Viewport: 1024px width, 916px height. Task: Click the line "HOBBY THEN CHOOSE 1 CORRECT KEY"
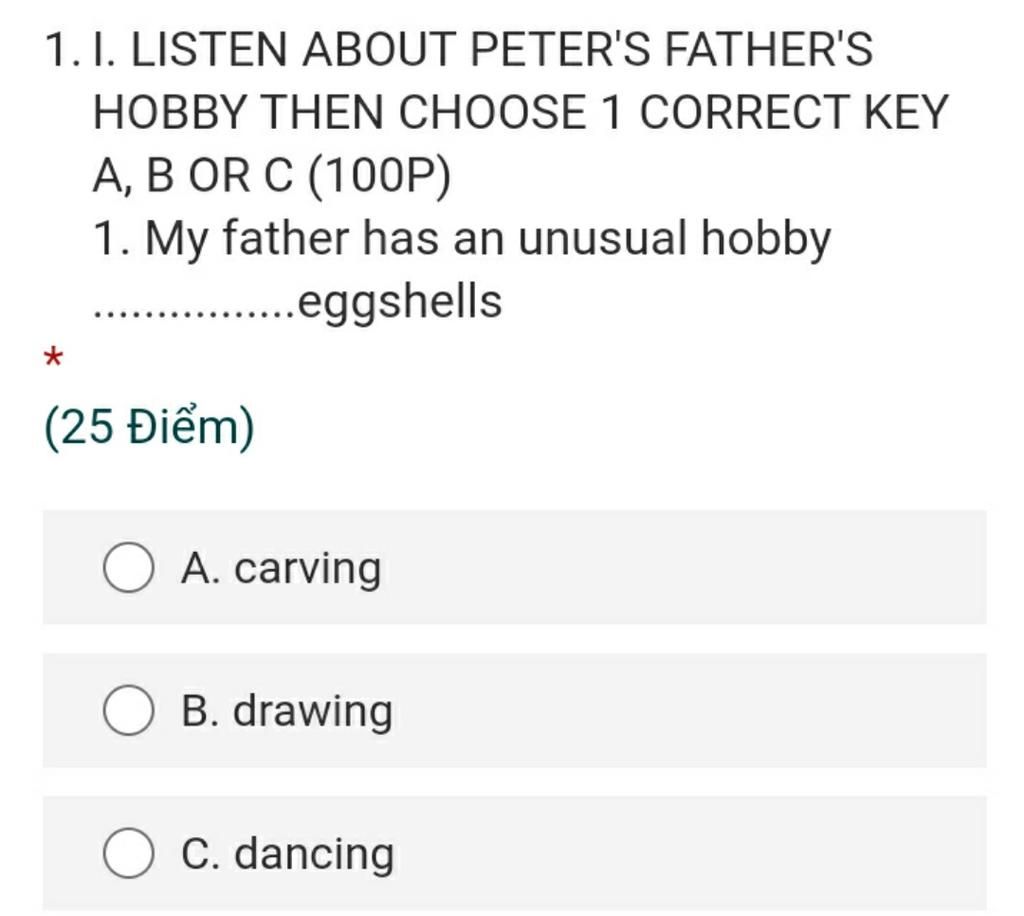click(x=519, y=114)
